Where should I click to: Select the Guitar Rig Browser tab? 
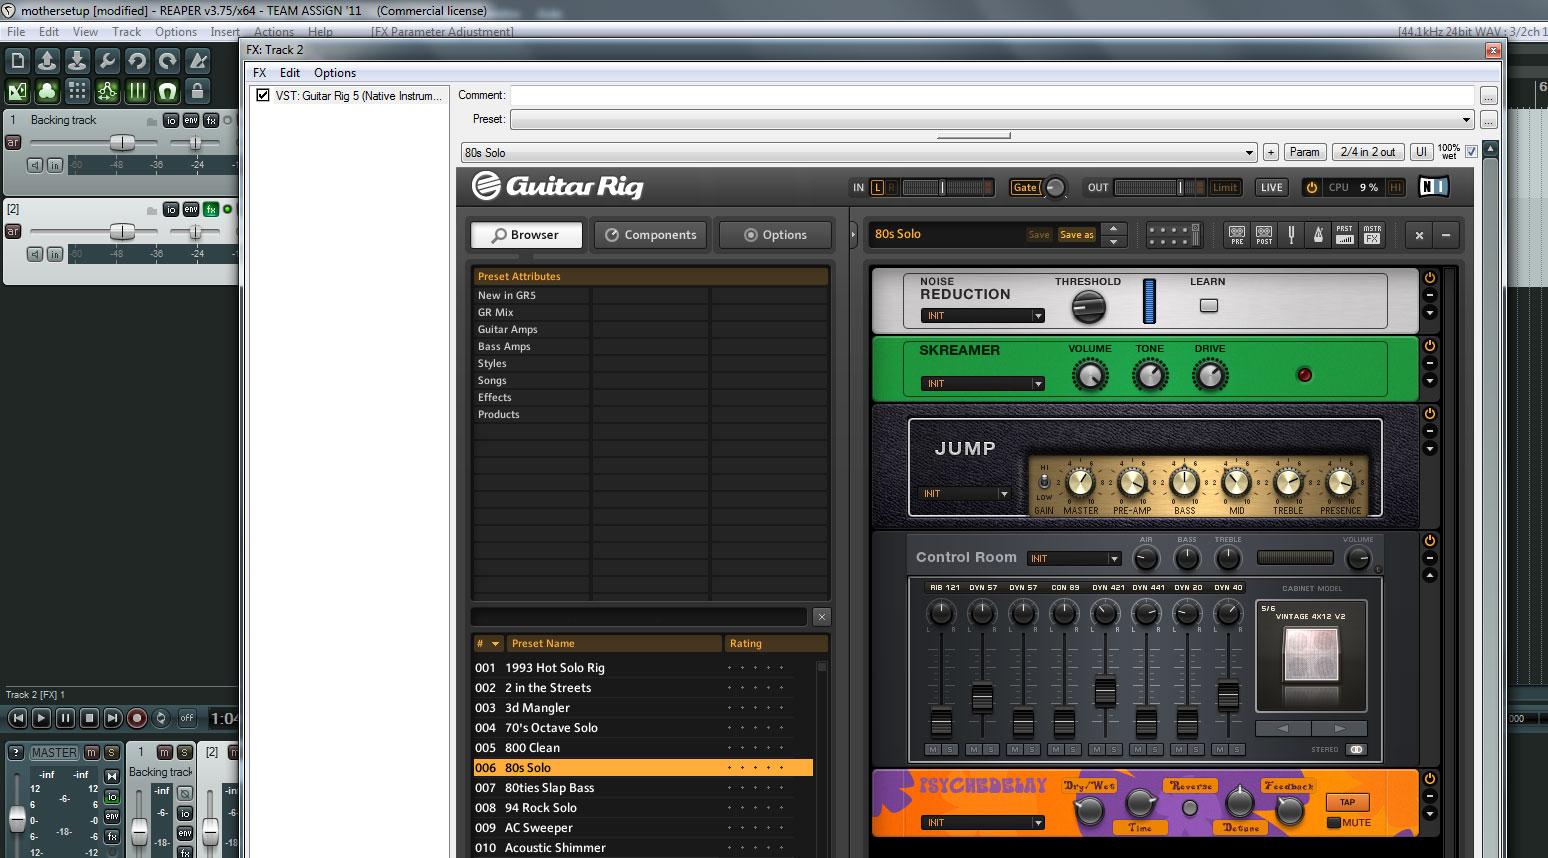coord(526,235)
